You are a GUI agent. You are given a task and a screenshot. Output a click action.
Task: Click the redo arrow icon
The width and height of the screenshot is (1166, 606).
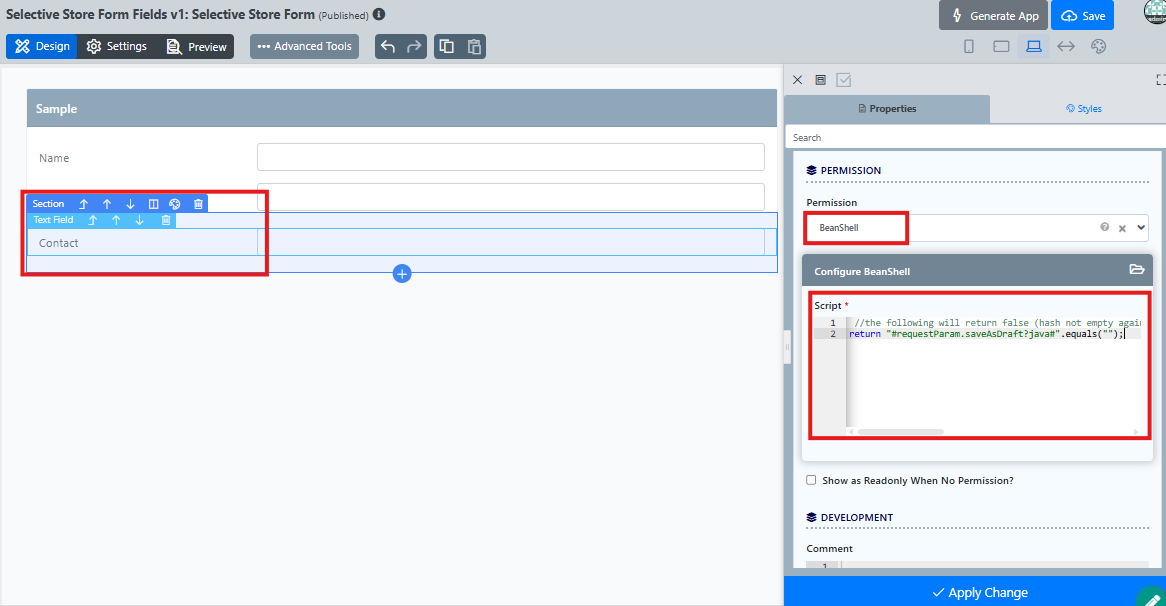tap(413, 46)
